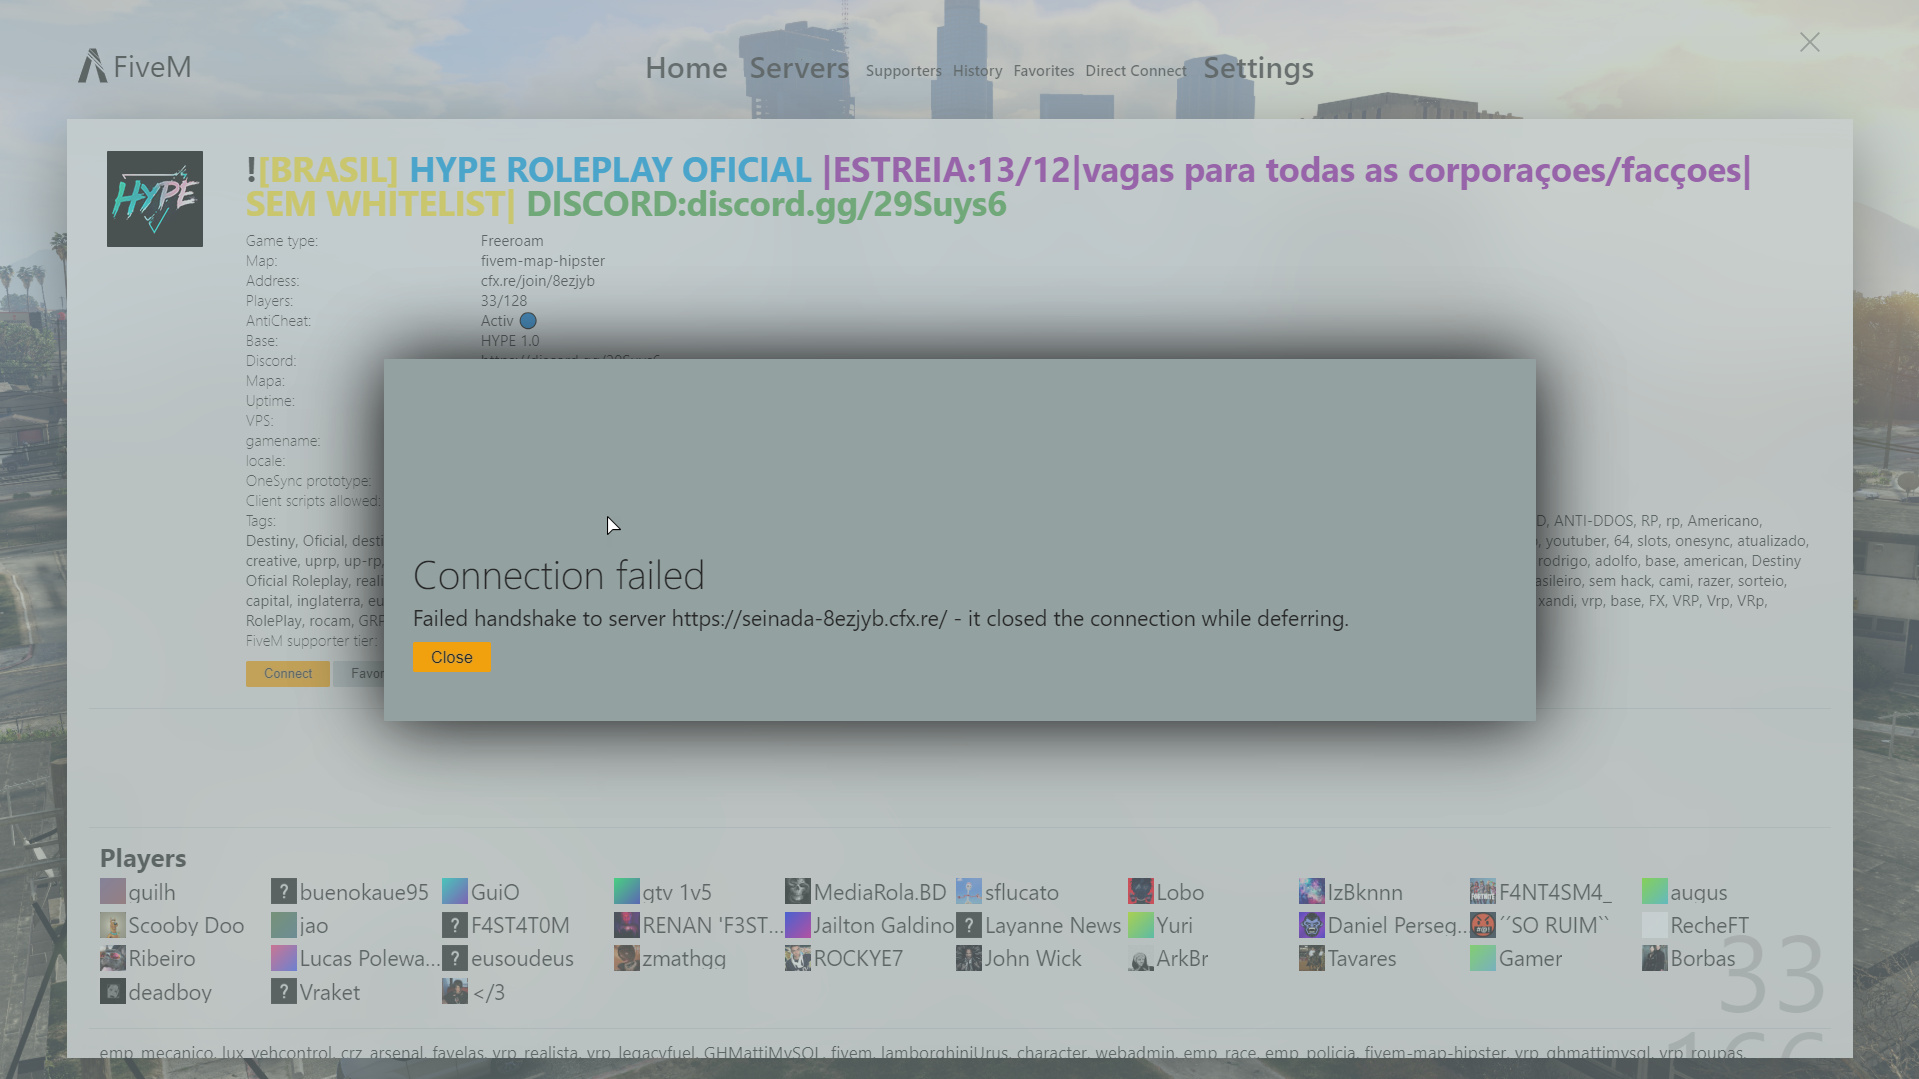Click avatar icon next to guilh
The image size is (1919, 1079).
113,891
